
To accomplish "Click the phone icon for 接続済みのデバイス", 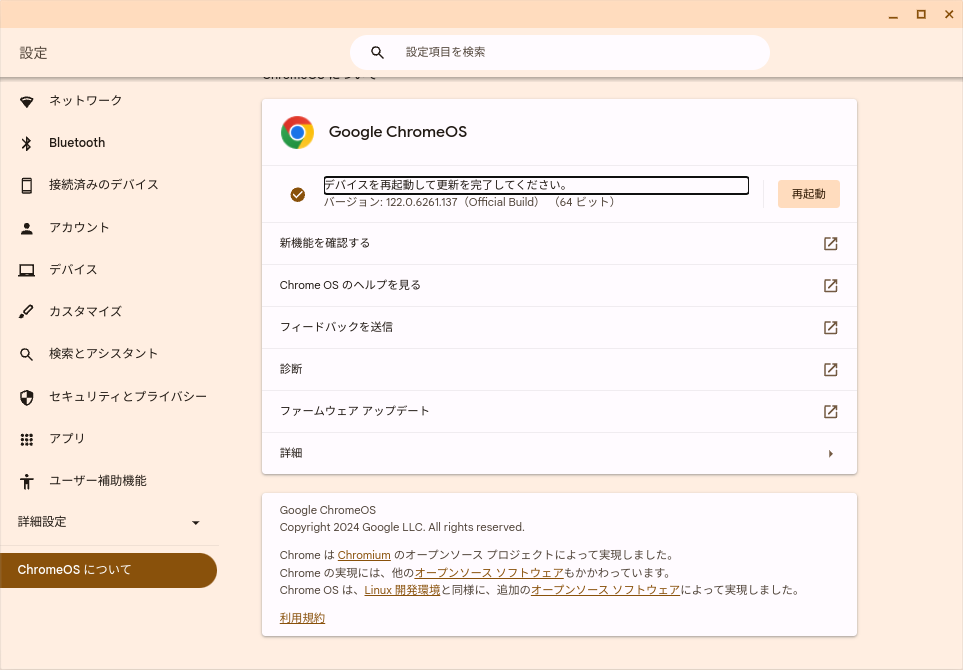I will pos(26,185).
